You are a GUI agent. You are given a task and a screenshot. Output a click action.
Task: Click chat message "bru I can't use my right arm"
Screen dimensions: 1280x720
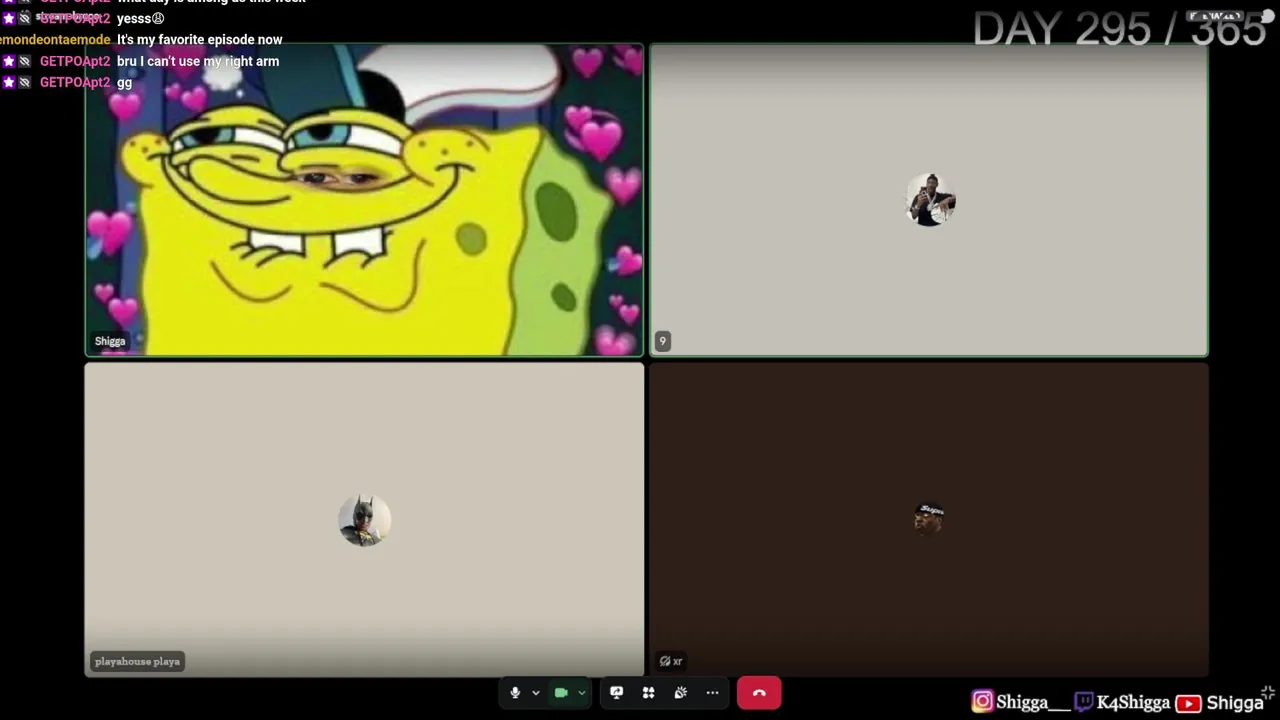(198, 61)
